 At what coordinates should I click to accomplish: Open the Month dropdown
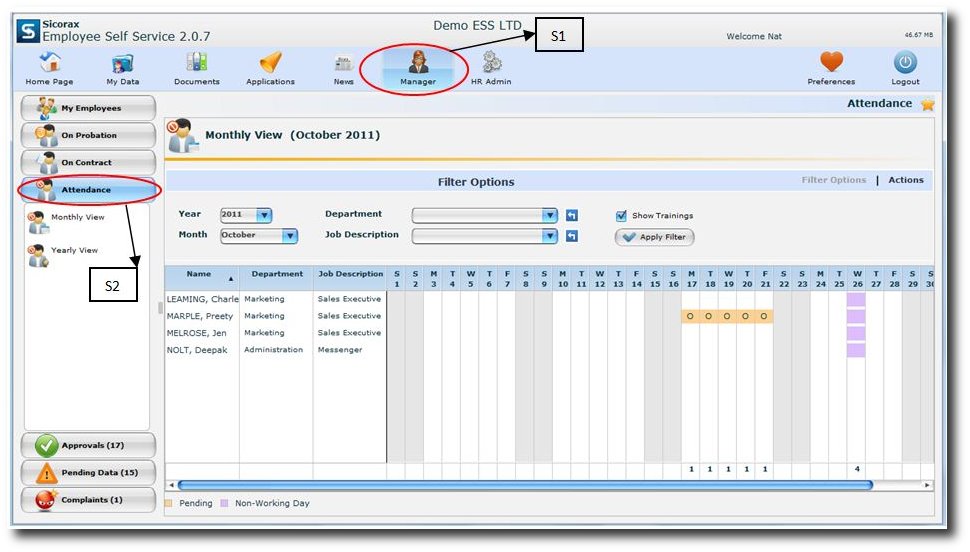(289, 236)
